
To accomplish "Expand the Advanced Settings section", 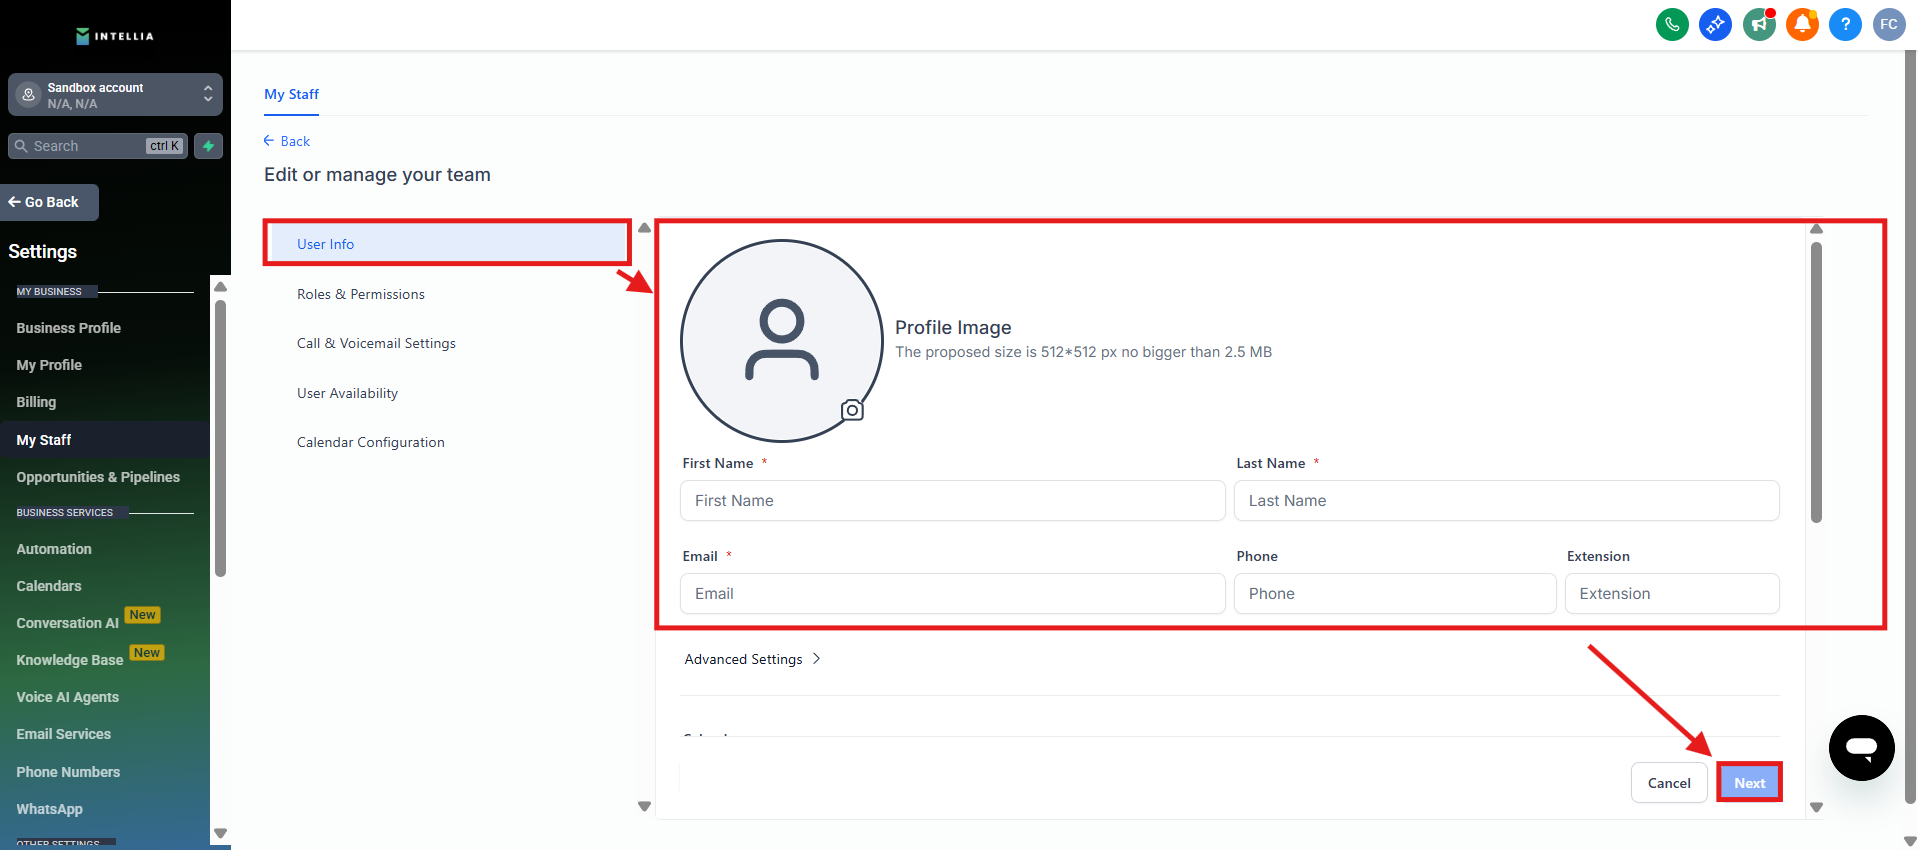I will 752,659.
